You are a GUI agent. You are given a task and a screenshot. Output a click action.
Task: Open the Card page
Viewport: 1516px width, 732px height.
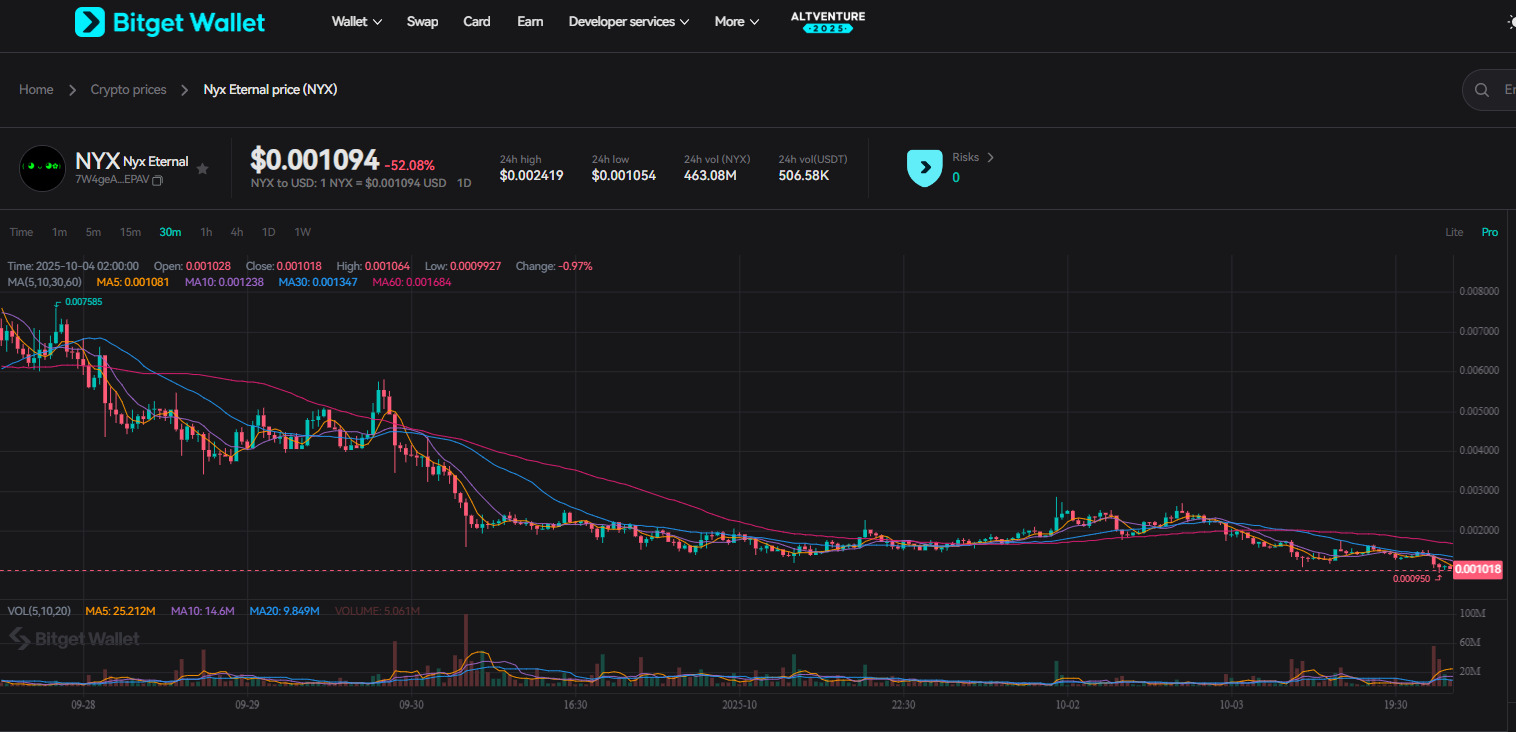click(477, 22)
